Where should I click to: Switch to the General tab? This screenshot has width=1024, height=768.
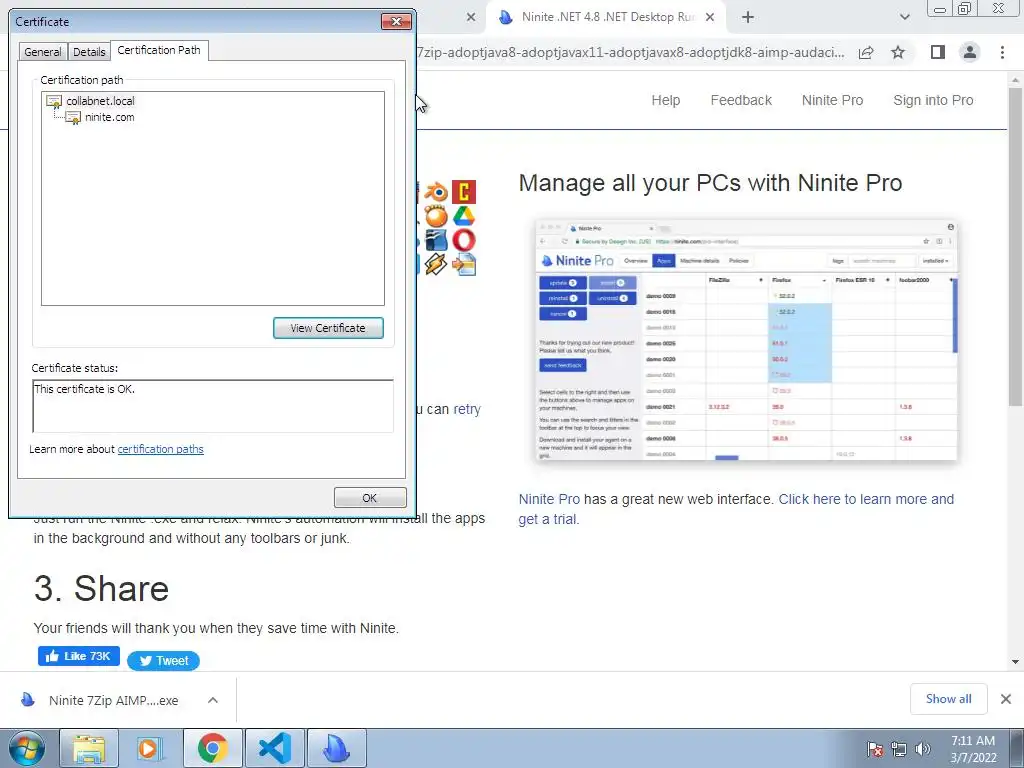pos(42,52)
